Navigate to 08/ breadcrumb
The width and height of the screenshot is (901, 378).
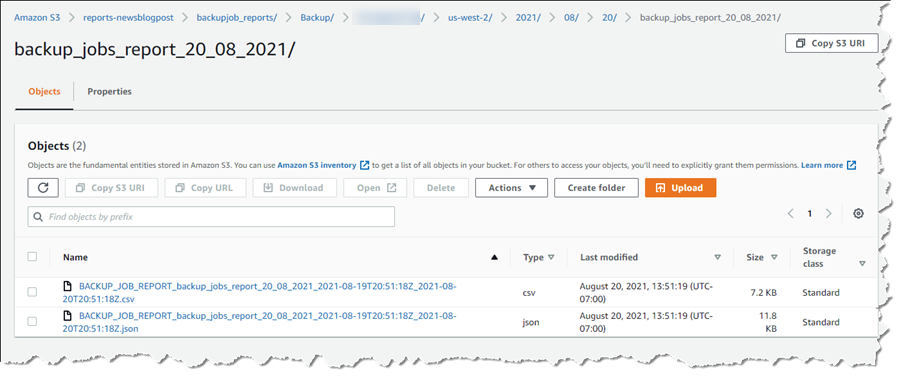(x=571, y=17)
